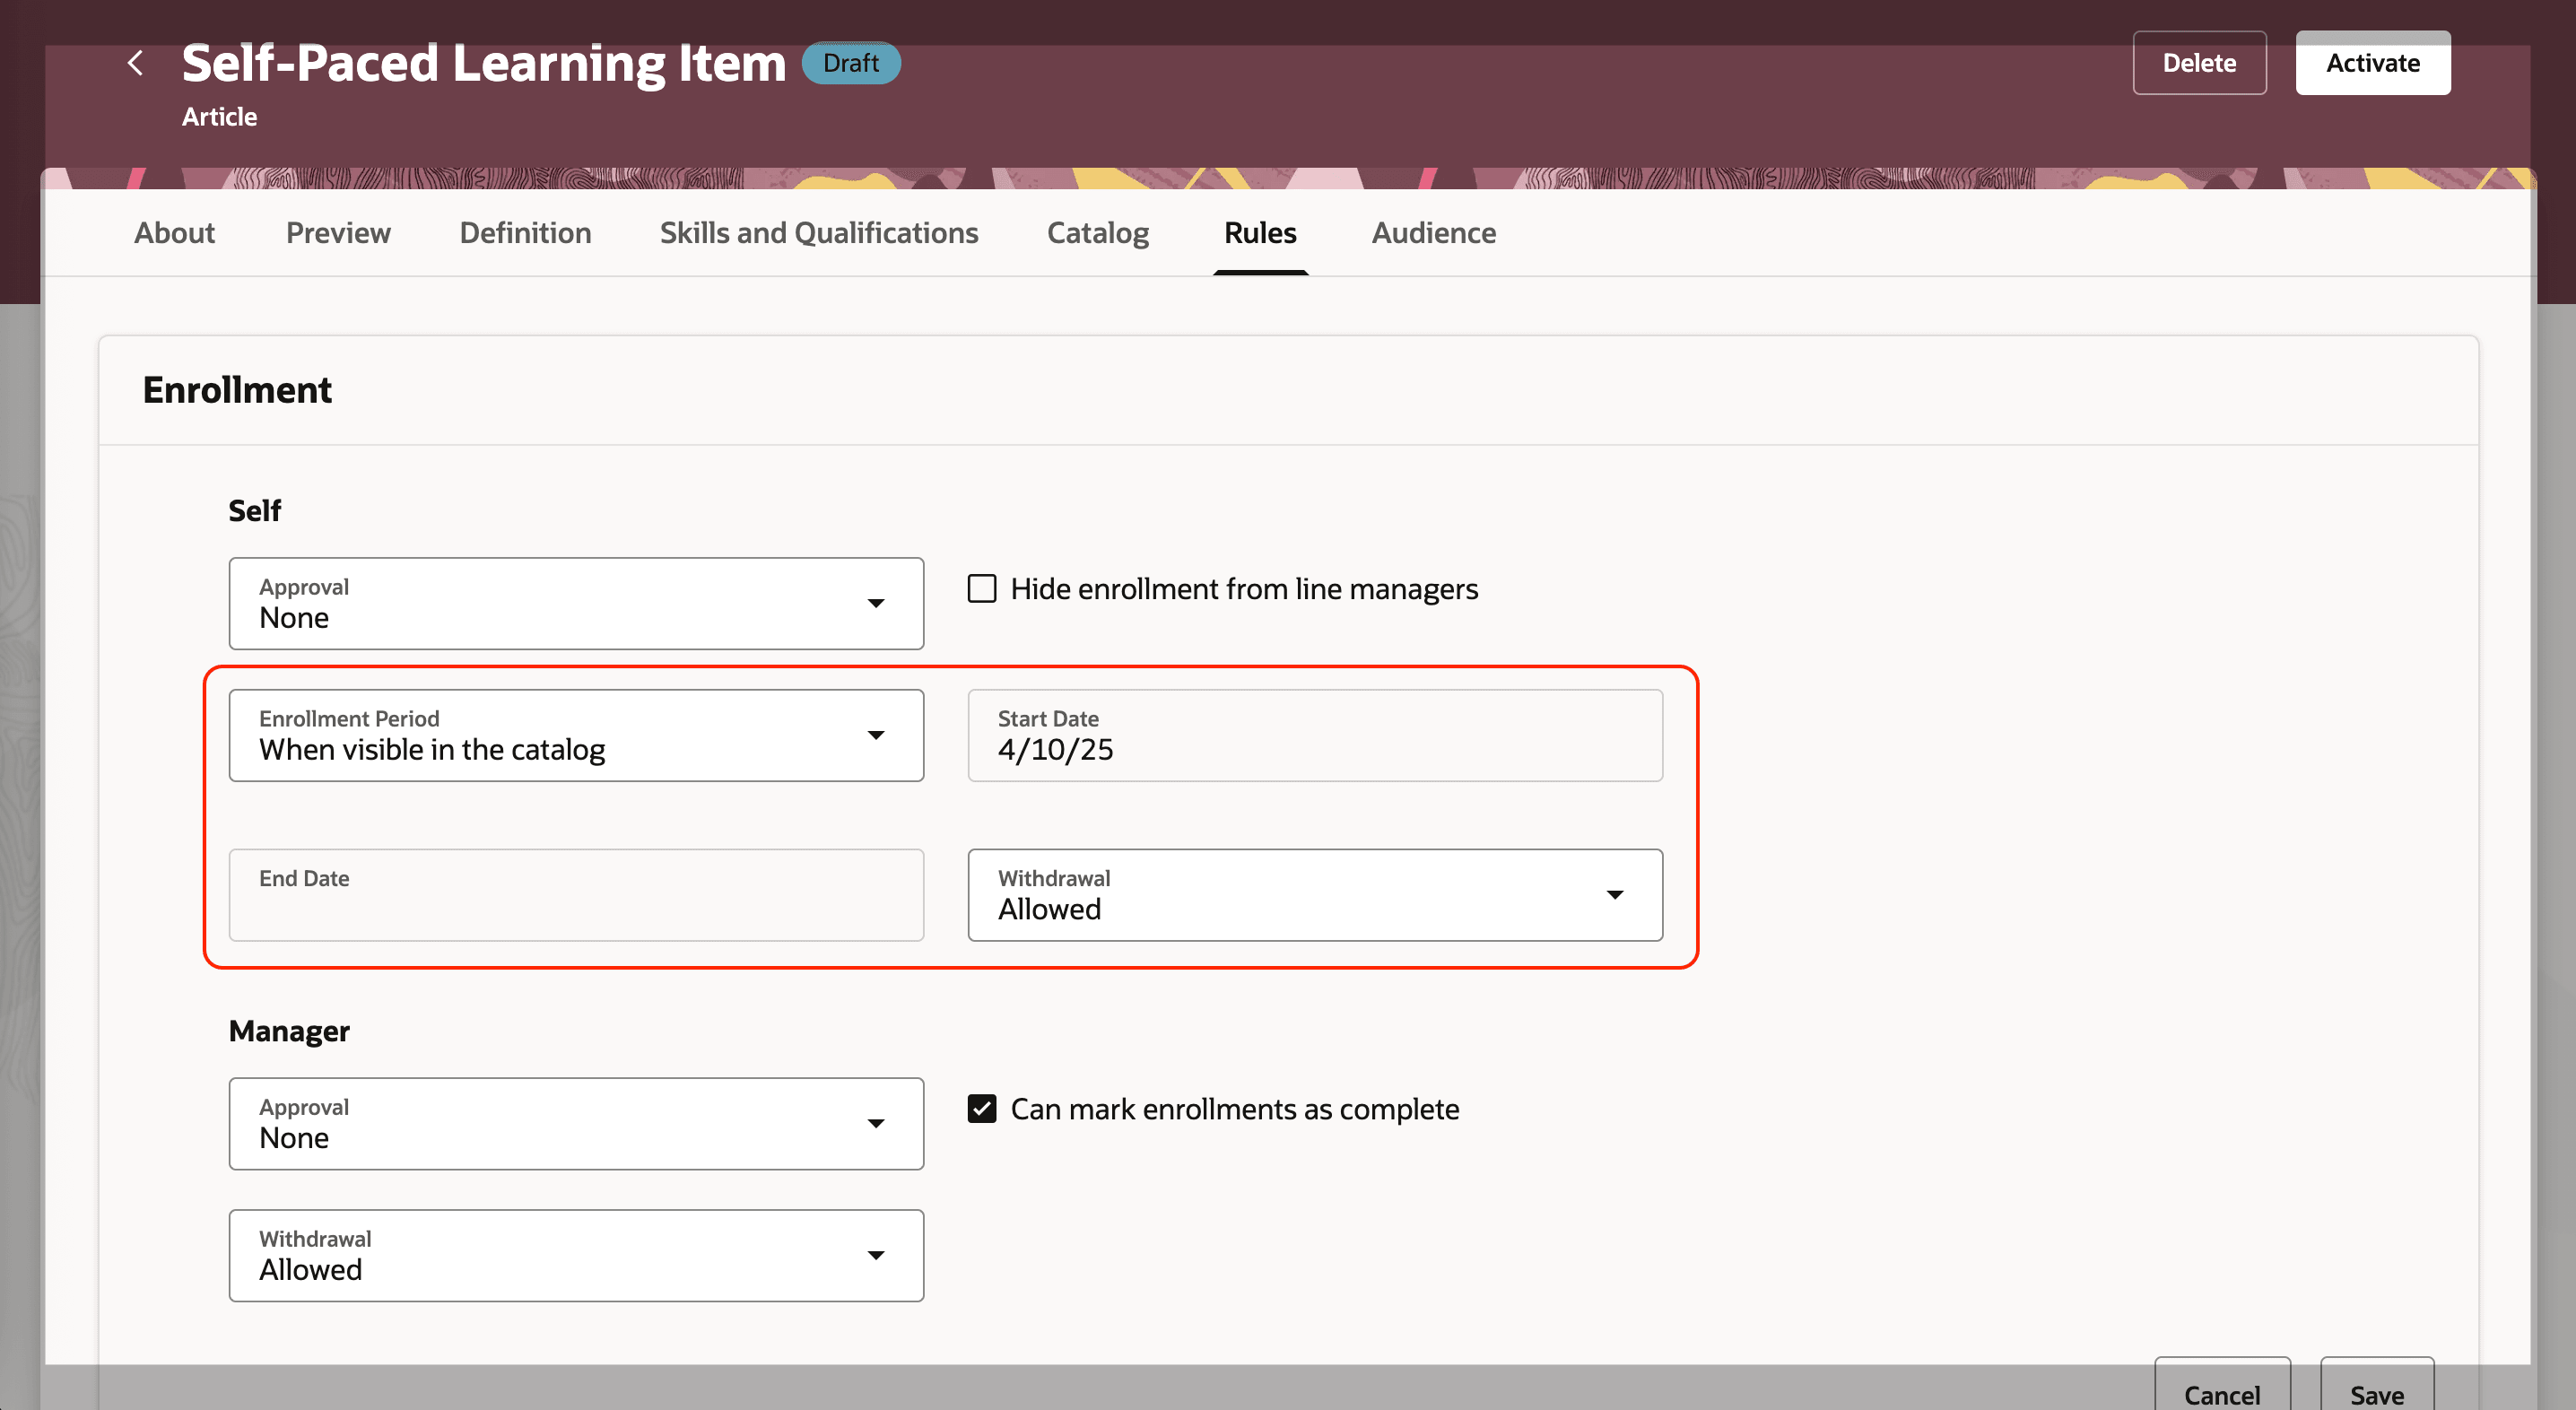Open Manager Withdrawal dropdown
The image size is (2576, 1410).
click(875, 1255)
